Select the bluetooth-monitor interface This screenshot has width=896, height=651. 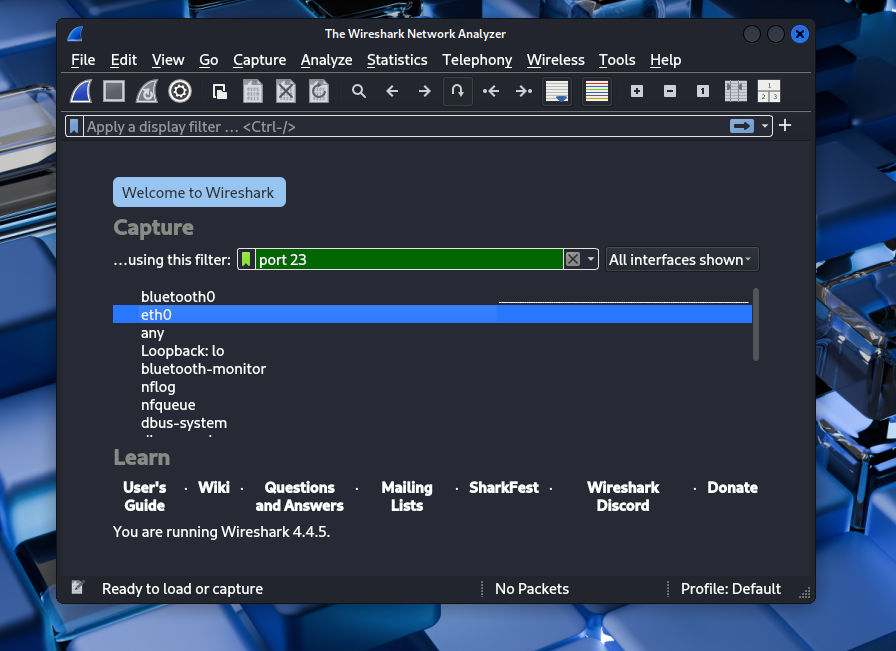click(203, 369)
